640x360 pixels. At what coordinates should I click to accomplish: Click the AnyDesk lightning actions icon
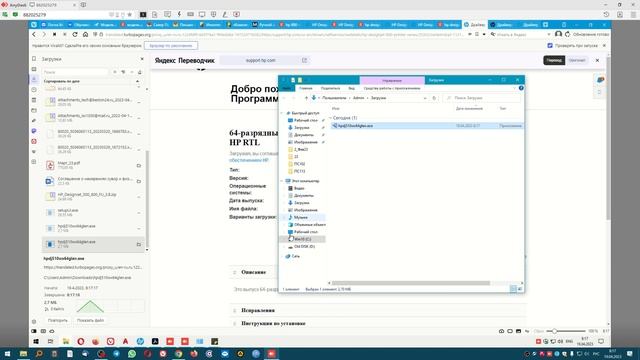[x=179, y=14]
